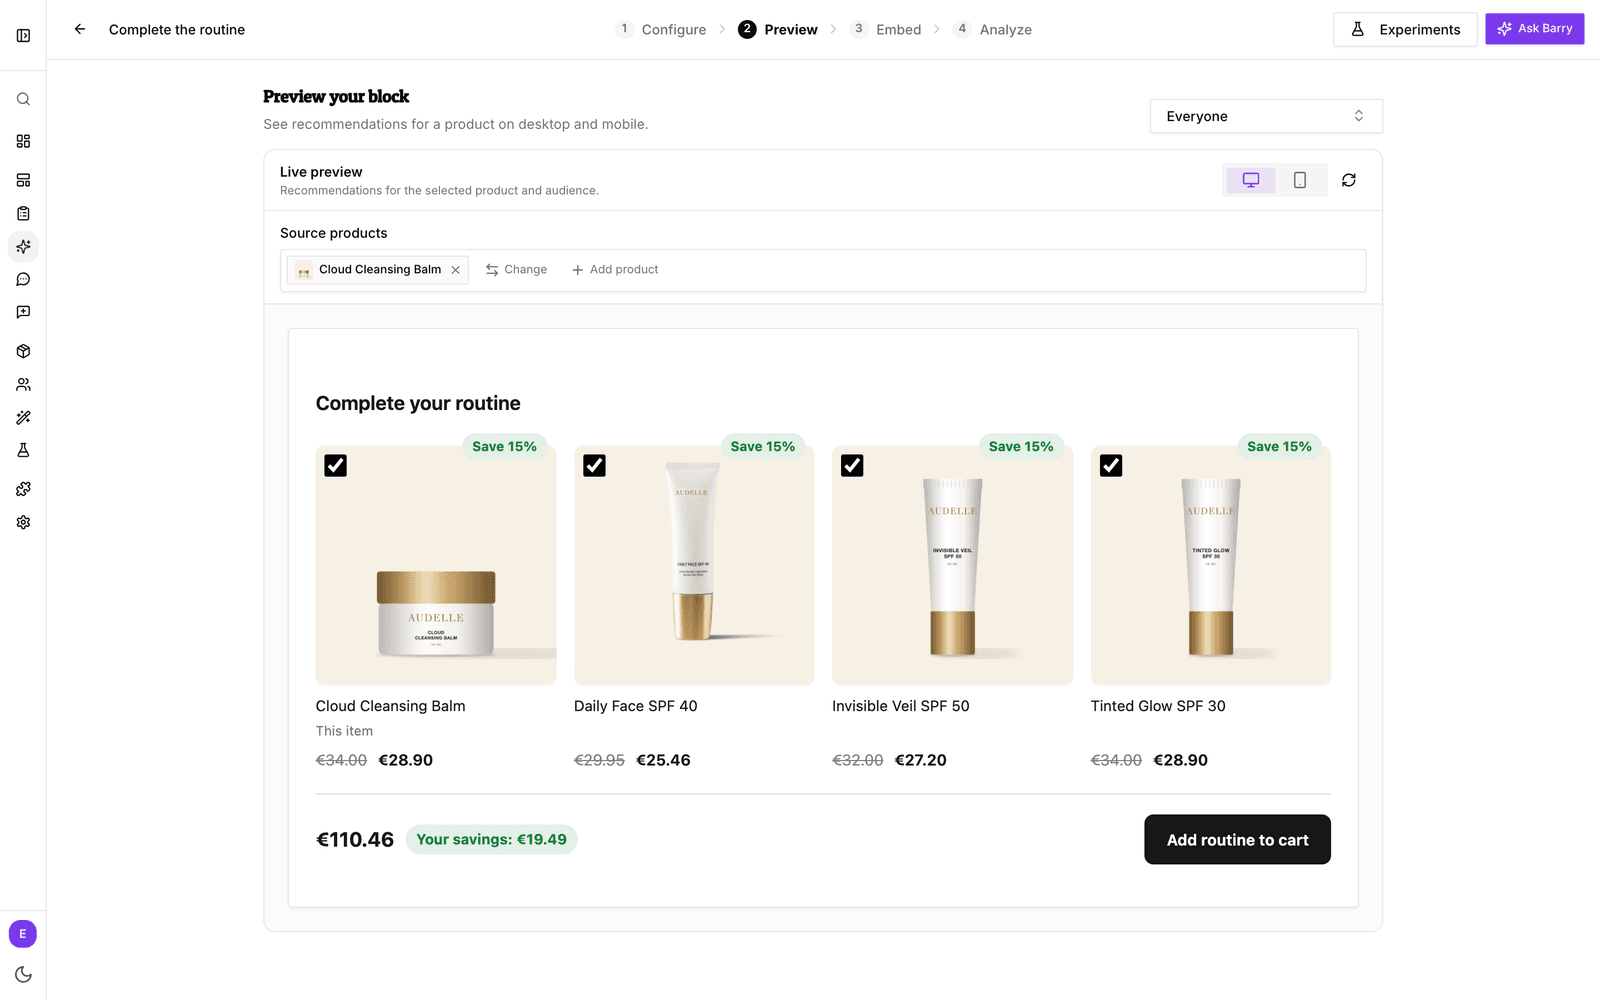The height and width of the screenshot is (1000, 1600).
Task: Open the settings gear icon in sidebar
Action: 23,522
